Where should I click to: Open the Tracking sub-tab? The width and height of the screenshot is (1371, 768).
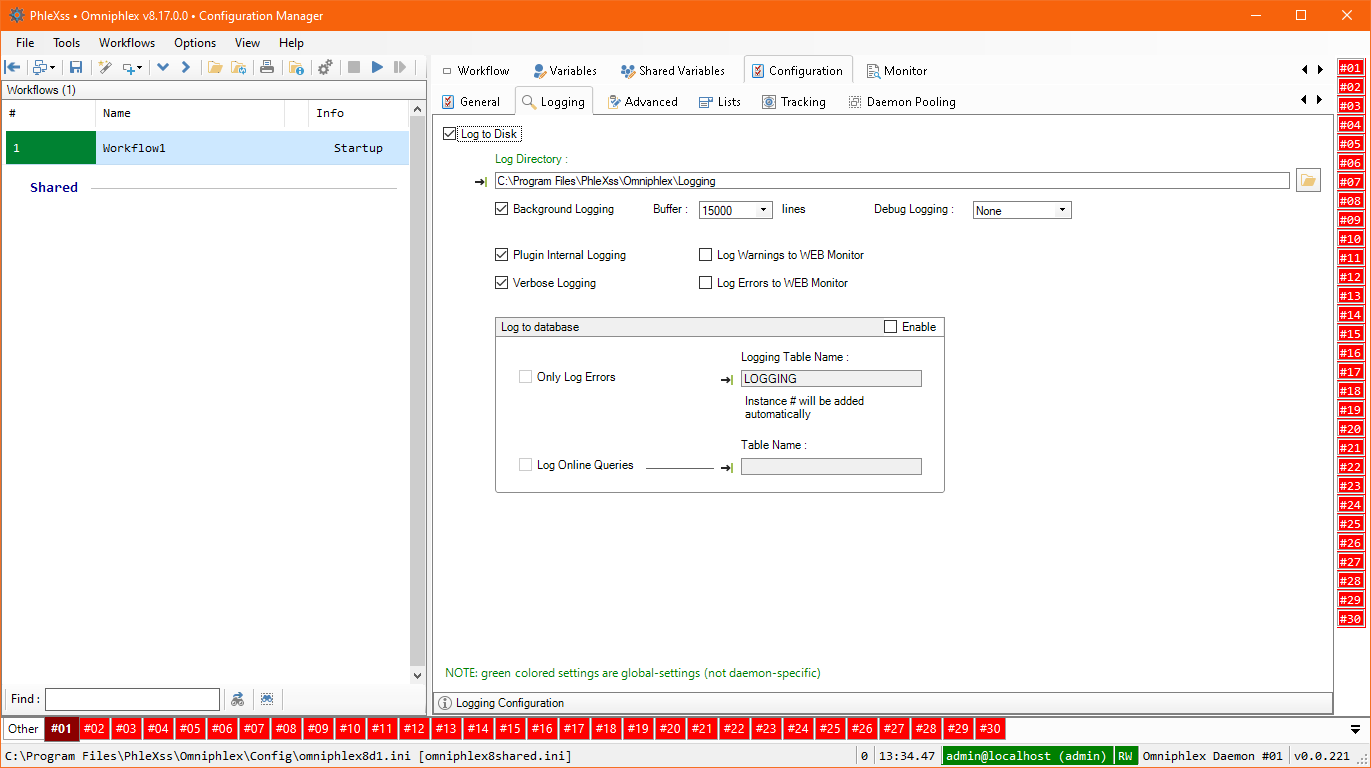tap(794, 101)
